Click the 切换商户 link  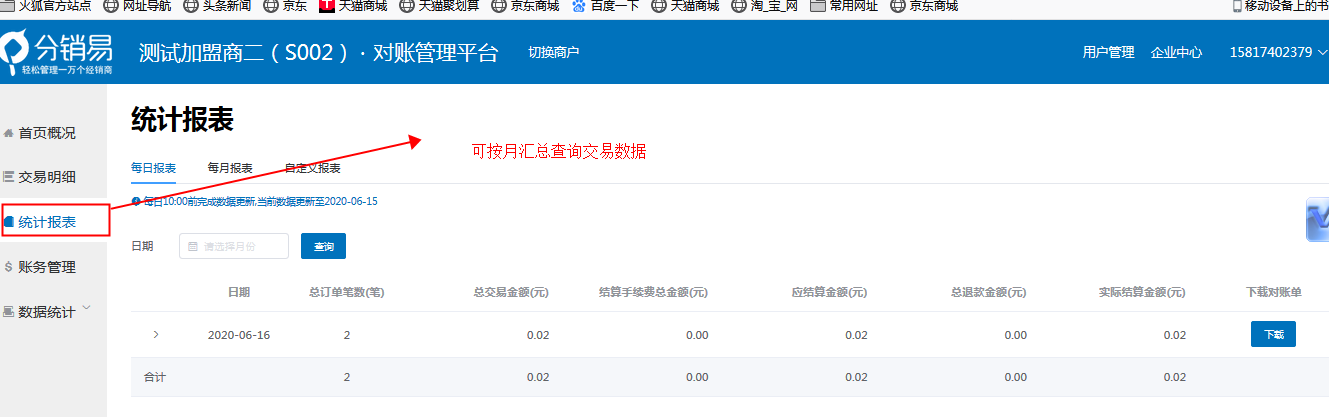553,52
